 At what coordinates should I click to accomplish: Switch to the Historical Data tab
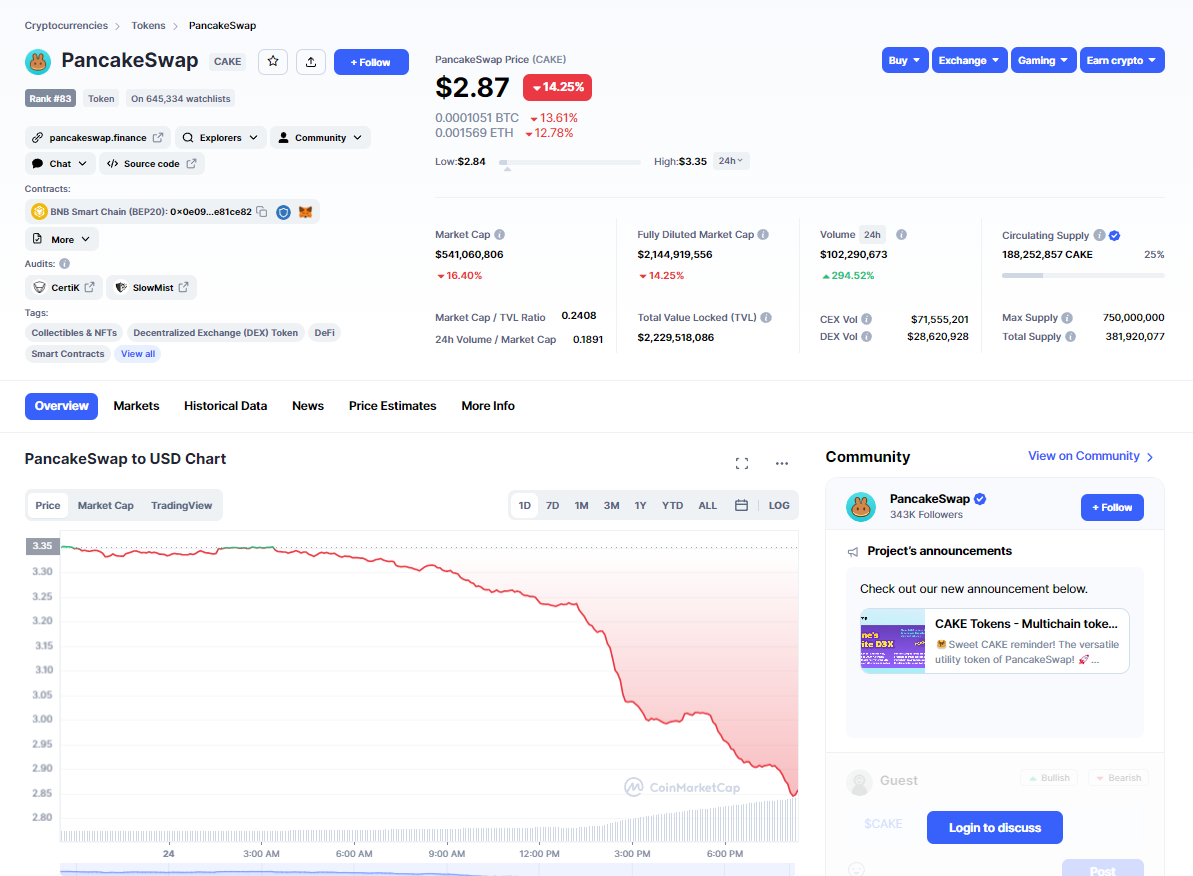coord(225,406)
